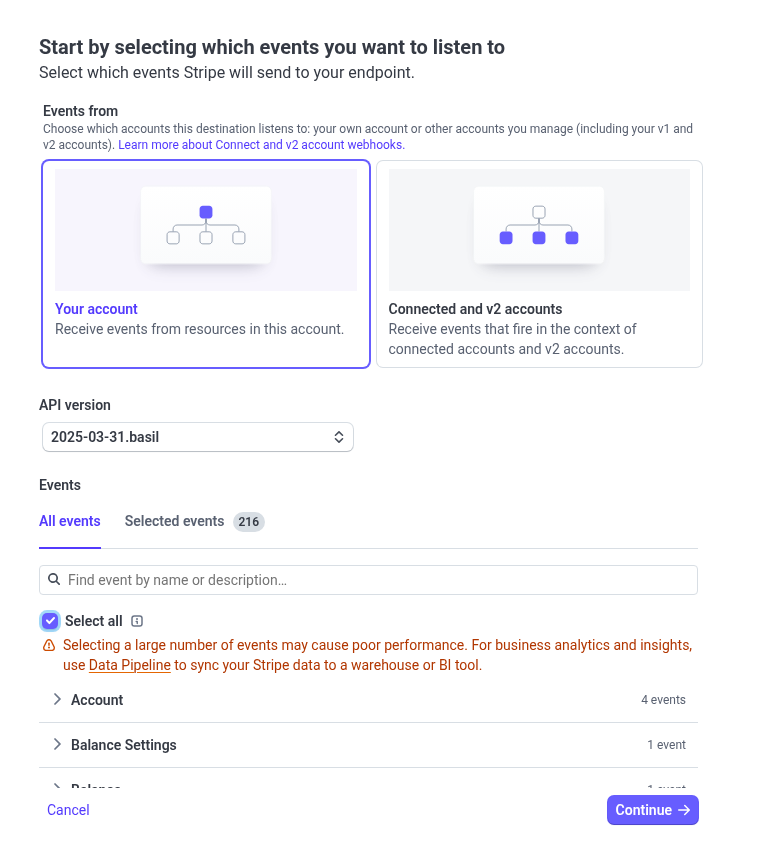The width and height of the screenshot is (758, 850).
Task: Uncheck the Select all checkbox
Action: [50, 620]
